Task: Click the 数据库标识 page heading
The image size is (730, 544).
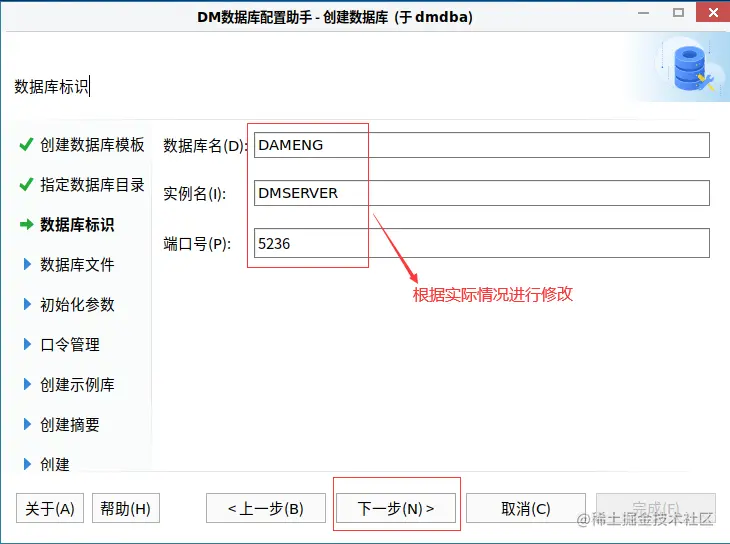Action: pyautogui.click(x=51, y=87)
